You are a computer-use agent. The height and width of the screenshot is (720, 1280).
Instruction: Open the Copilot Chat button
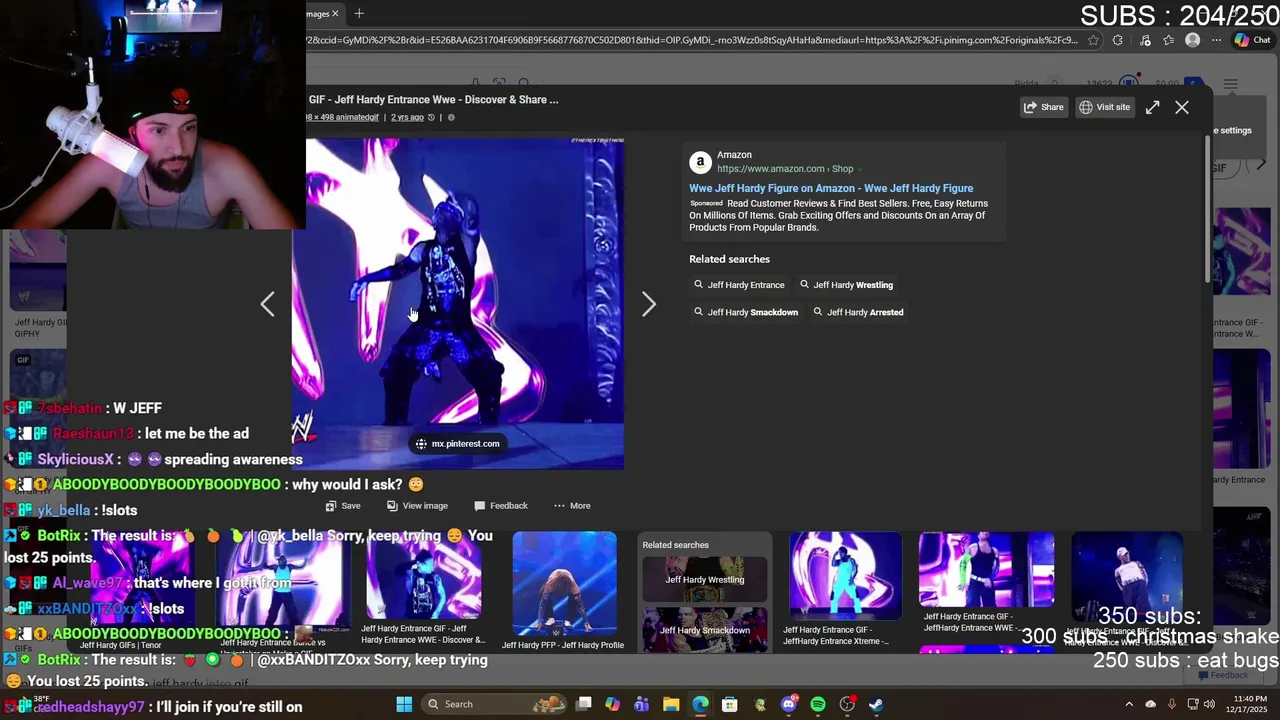(x=1252, y=40)
